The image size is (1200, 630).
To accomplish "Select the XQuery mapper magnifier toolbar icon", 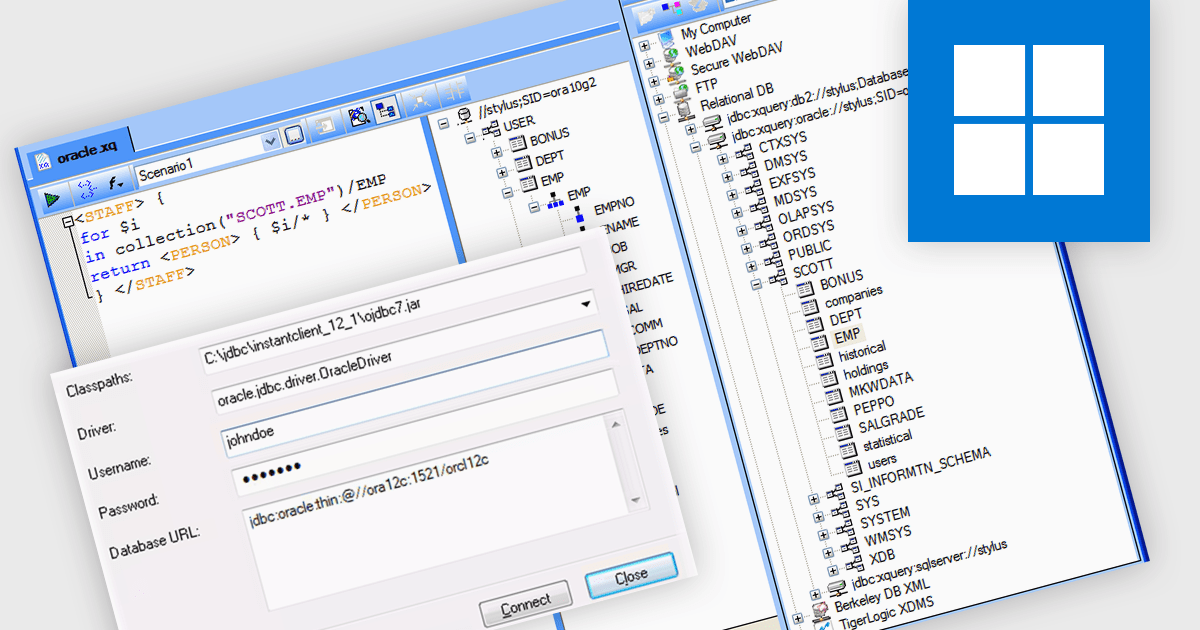I will [358, 115].
